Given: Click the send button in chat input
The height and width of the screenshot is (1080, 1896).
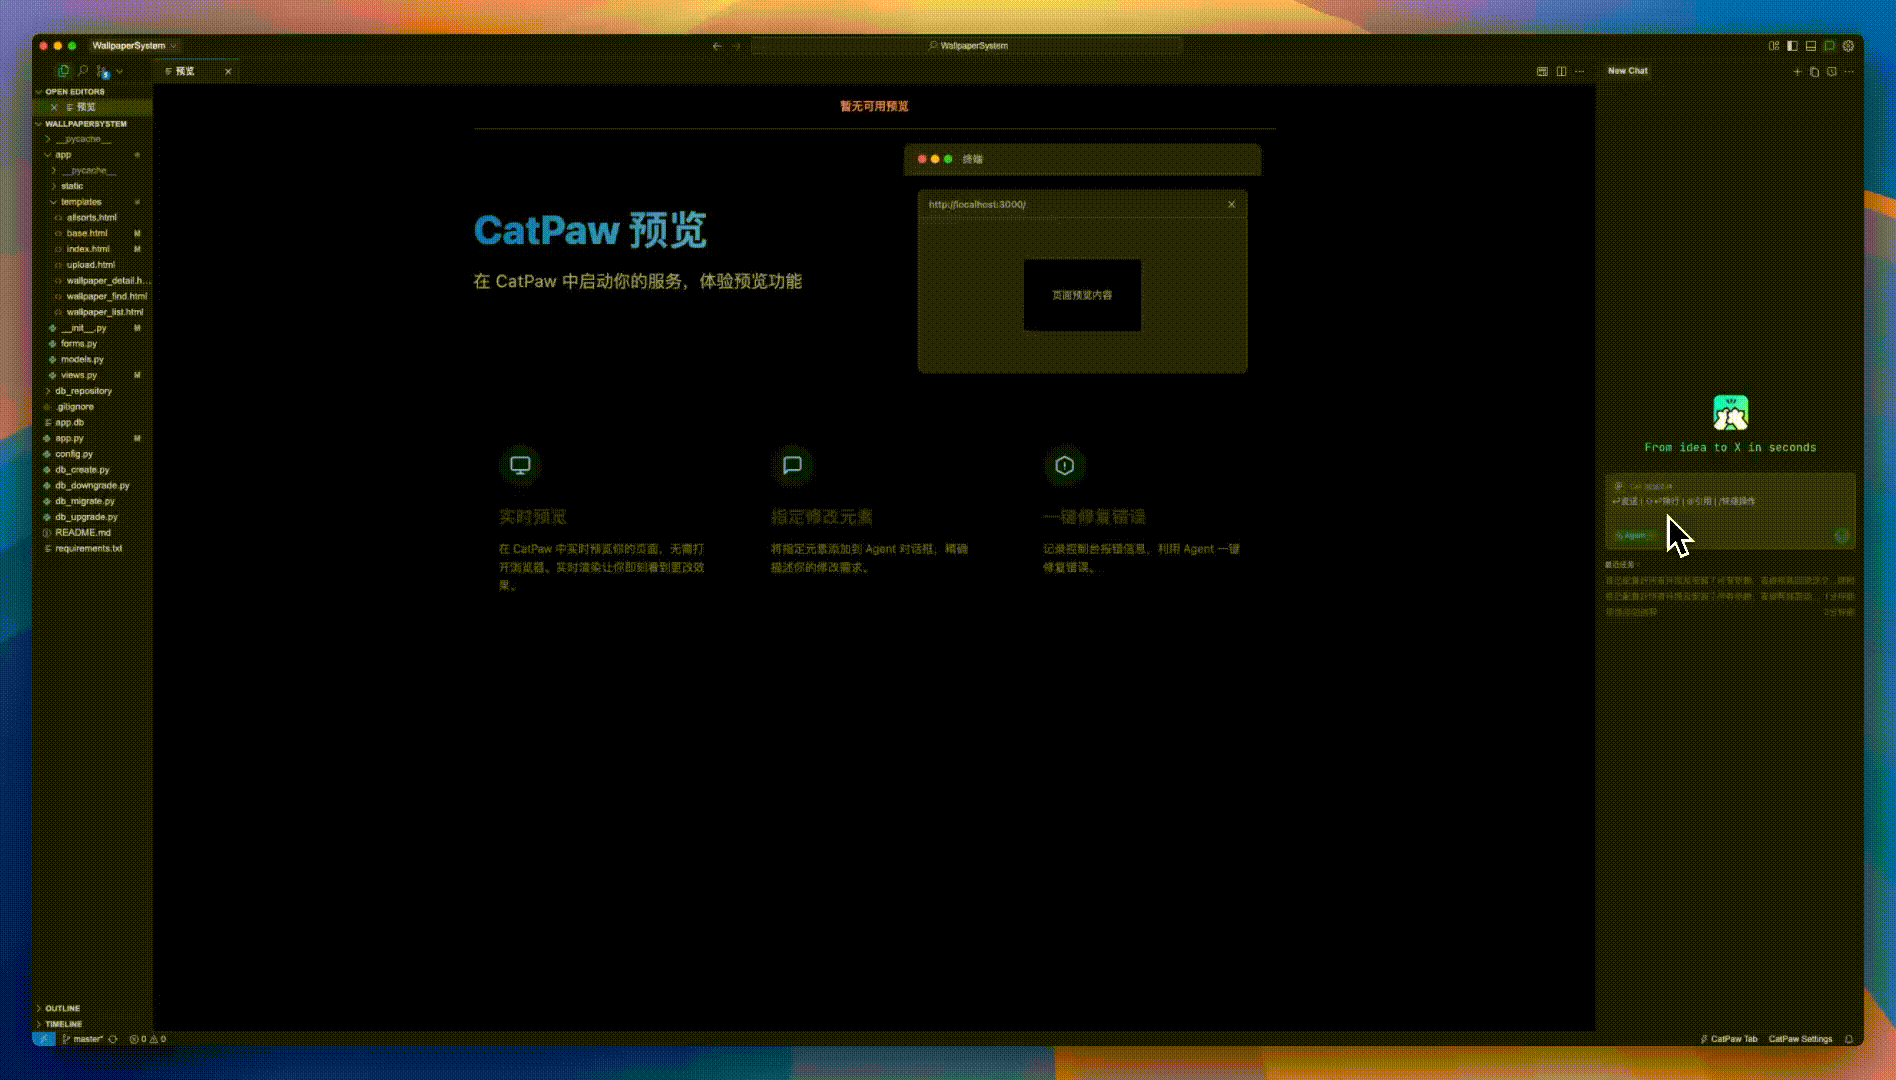Looking at the screenshot, I should (1841, 536).
